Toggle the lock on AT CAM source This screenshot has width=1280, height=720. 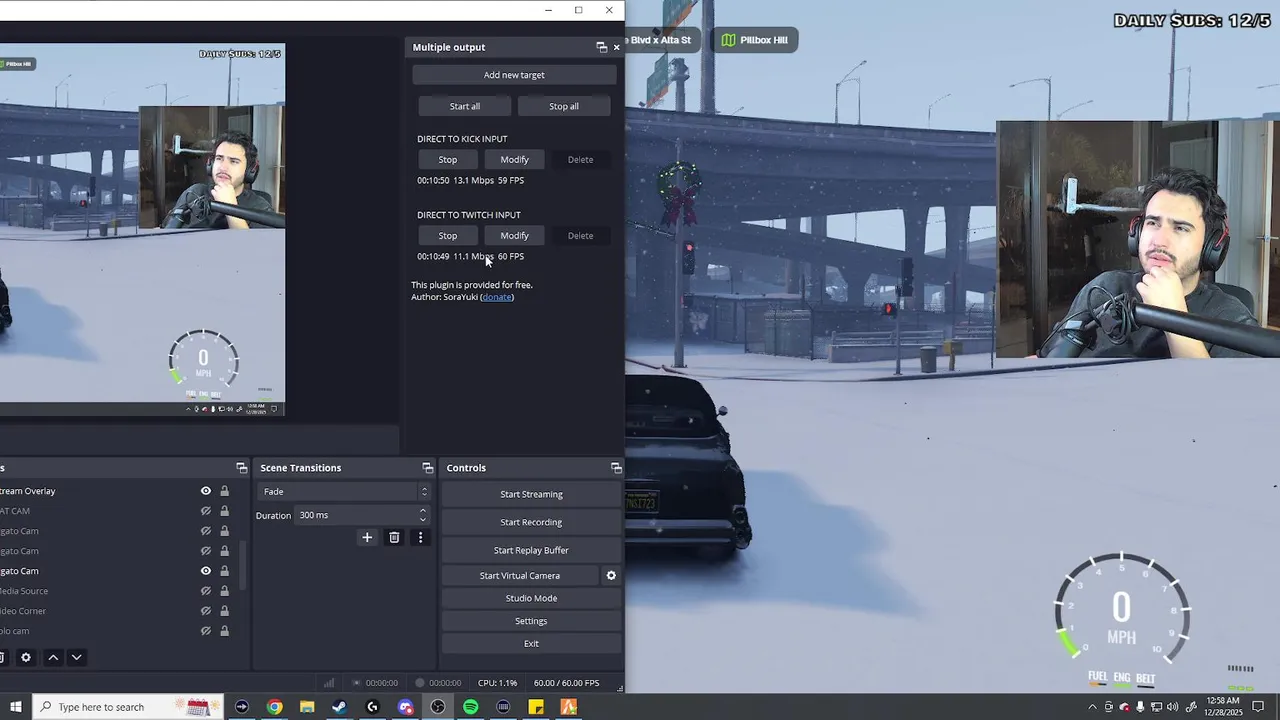click(x=224, y=511)
